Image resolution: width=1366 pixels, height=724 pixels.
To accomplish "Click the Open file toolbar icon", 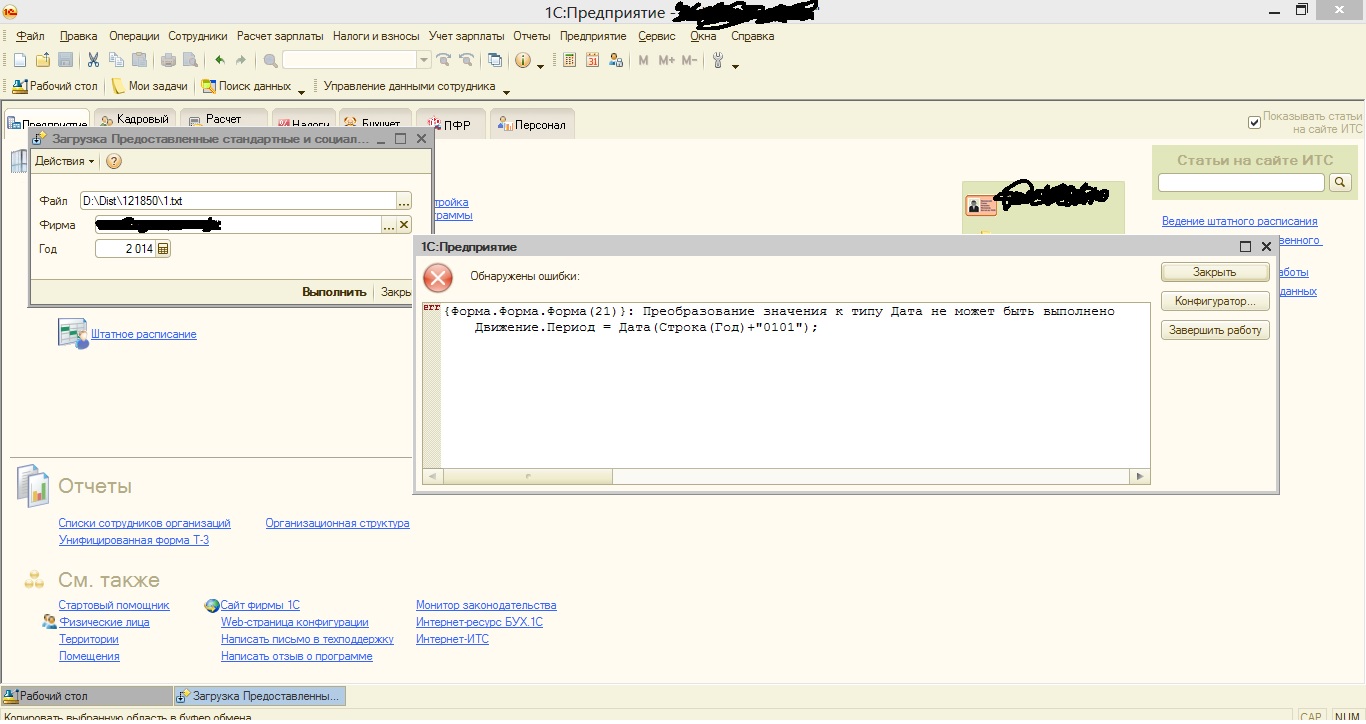I will click(x=43, y=61).
